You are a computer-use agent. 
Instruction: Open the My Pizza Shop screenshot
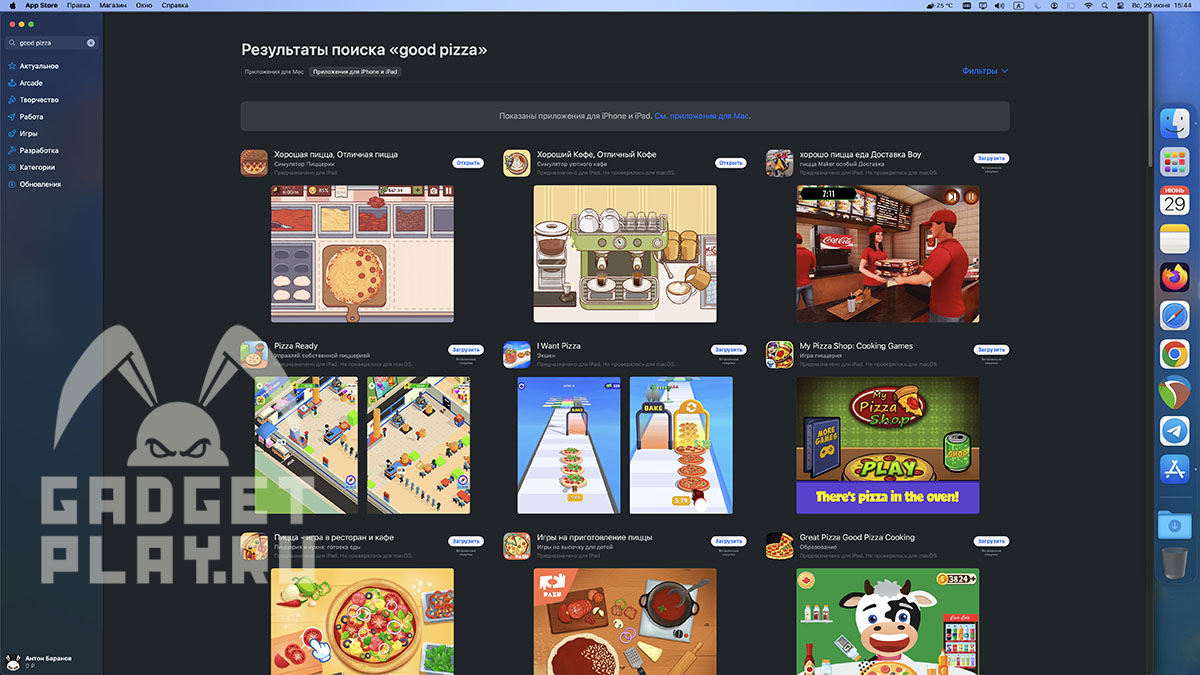coord(888,445)
